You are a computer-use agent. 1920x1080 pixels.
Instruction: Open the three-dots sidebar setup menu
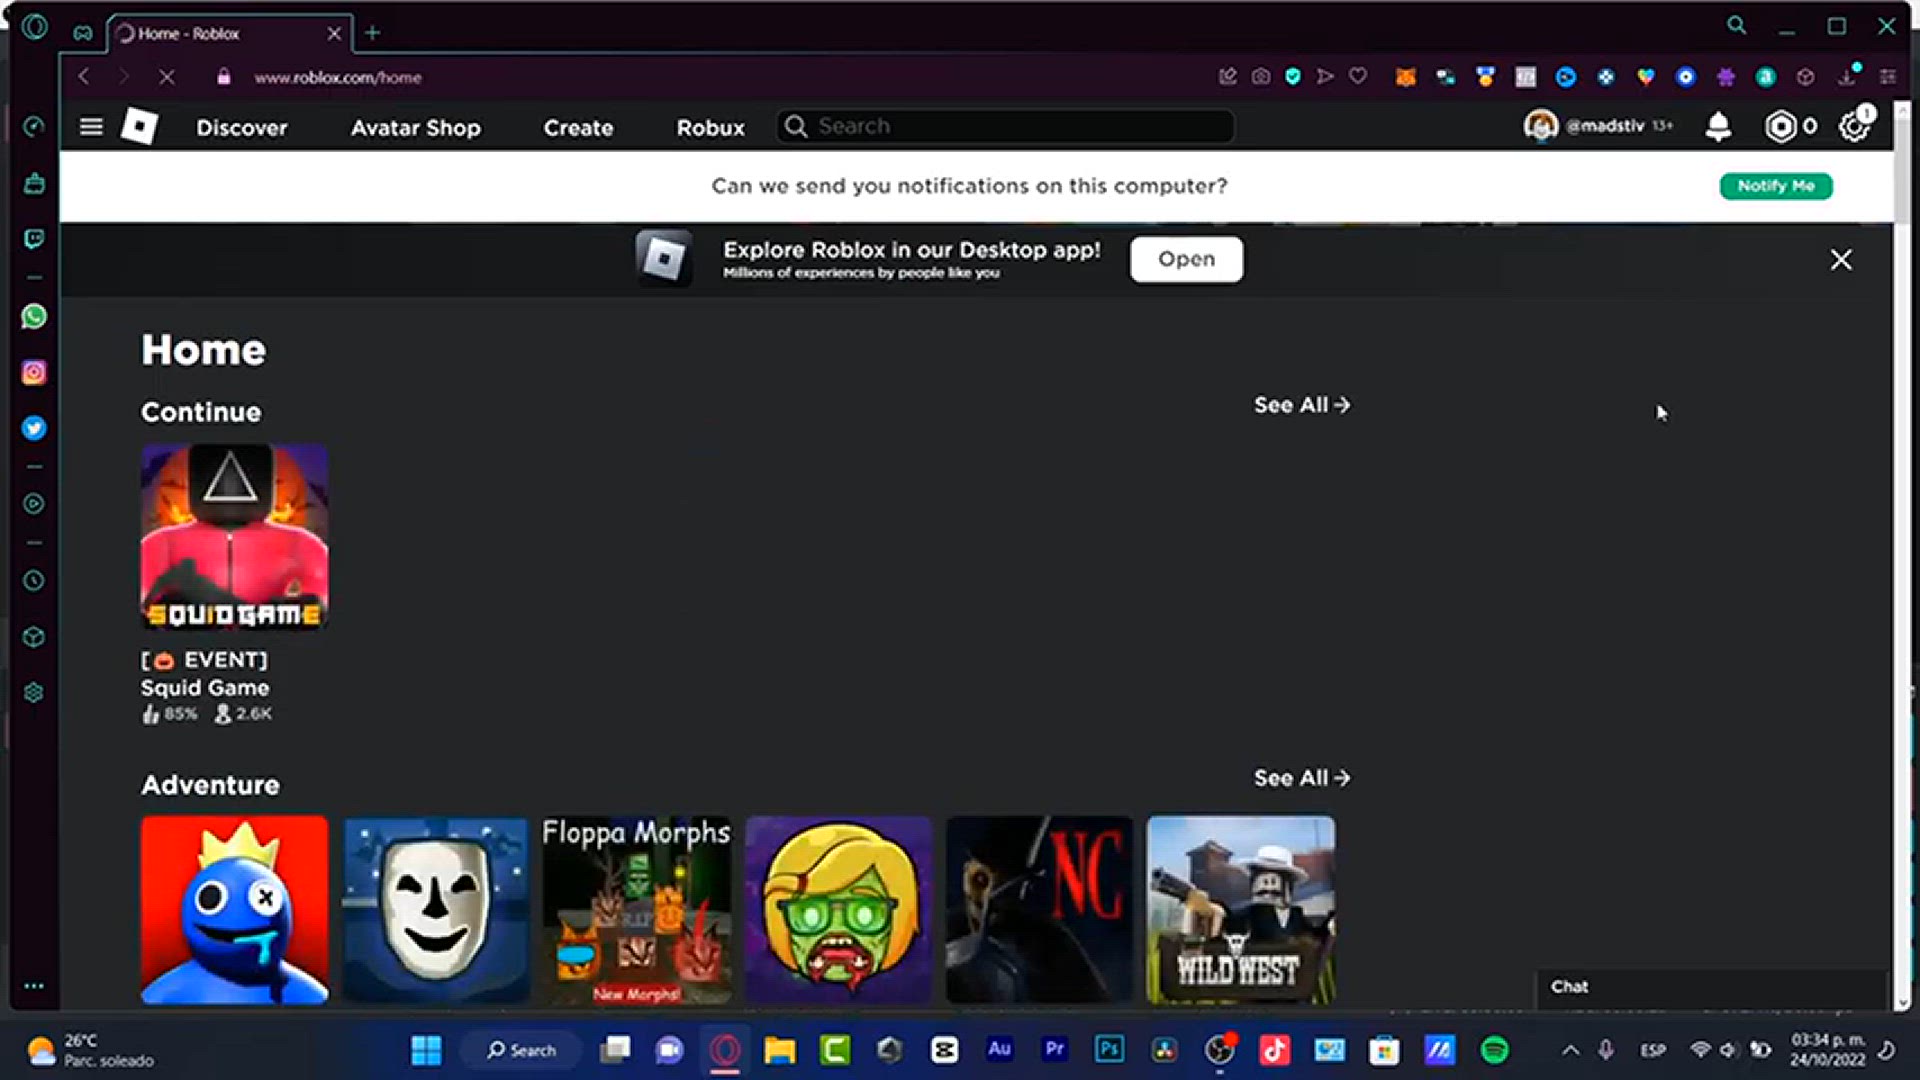(34, 986)
